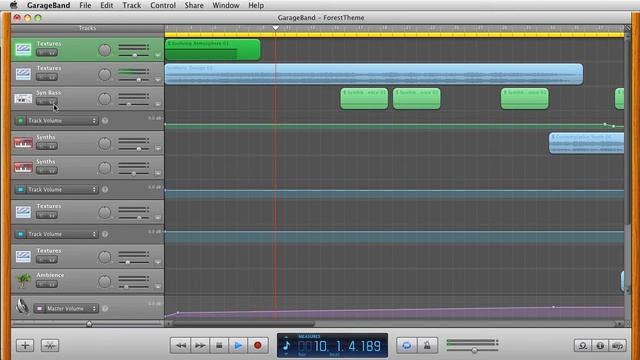
Task: Open the Track menu
Action: click(x=131, y=5)
